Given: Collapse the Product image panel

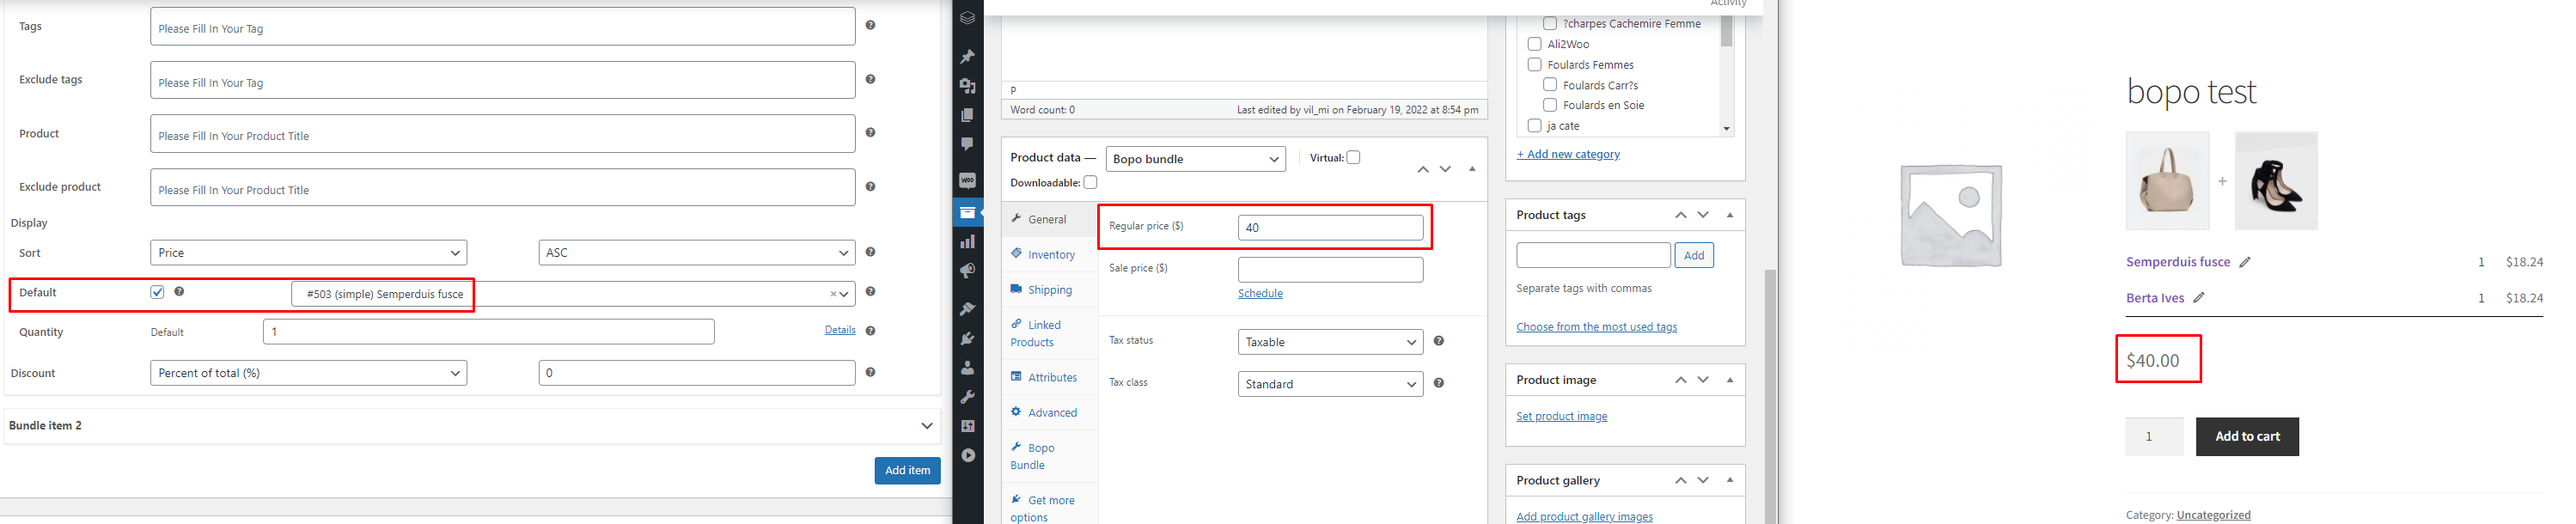Looking at the screenshot, I should click(x=1730, y=380).
